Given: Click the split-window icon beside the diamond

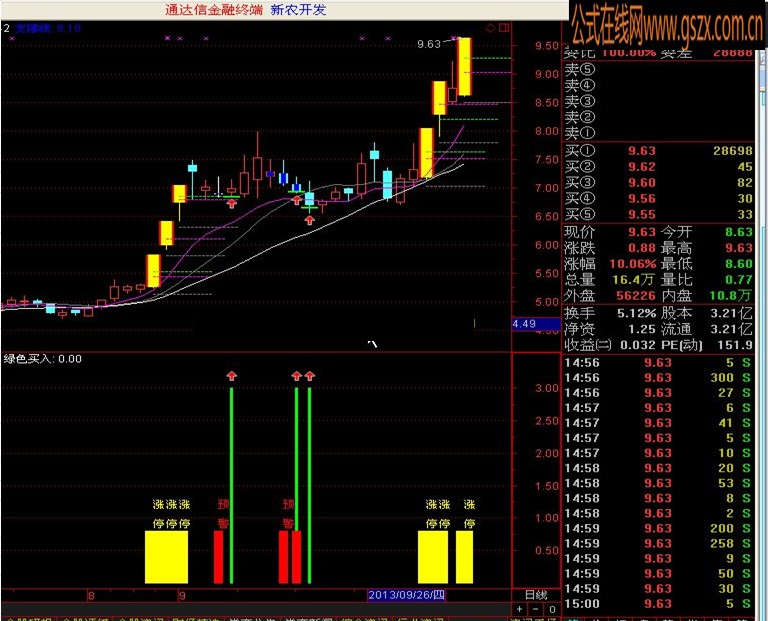Looking at the screenshot, I should [504, 27].
